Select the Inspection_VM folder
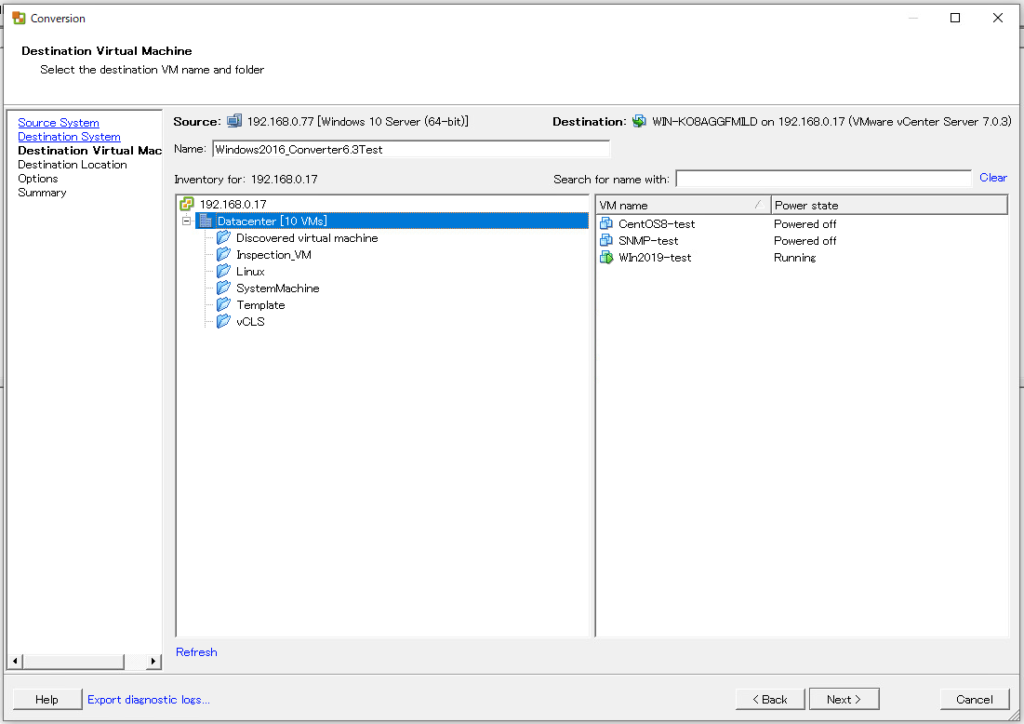 click(273, 254)
